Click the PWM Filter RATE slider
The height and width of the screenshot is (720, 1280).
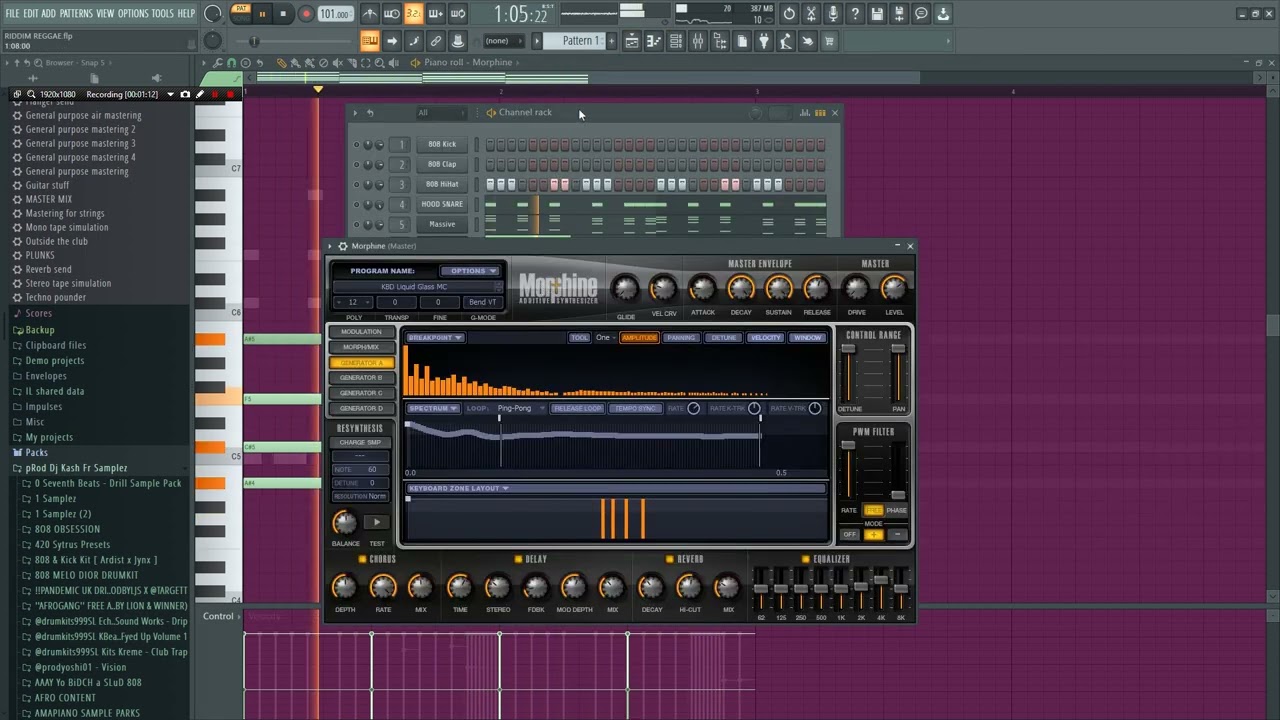[848, 470]
